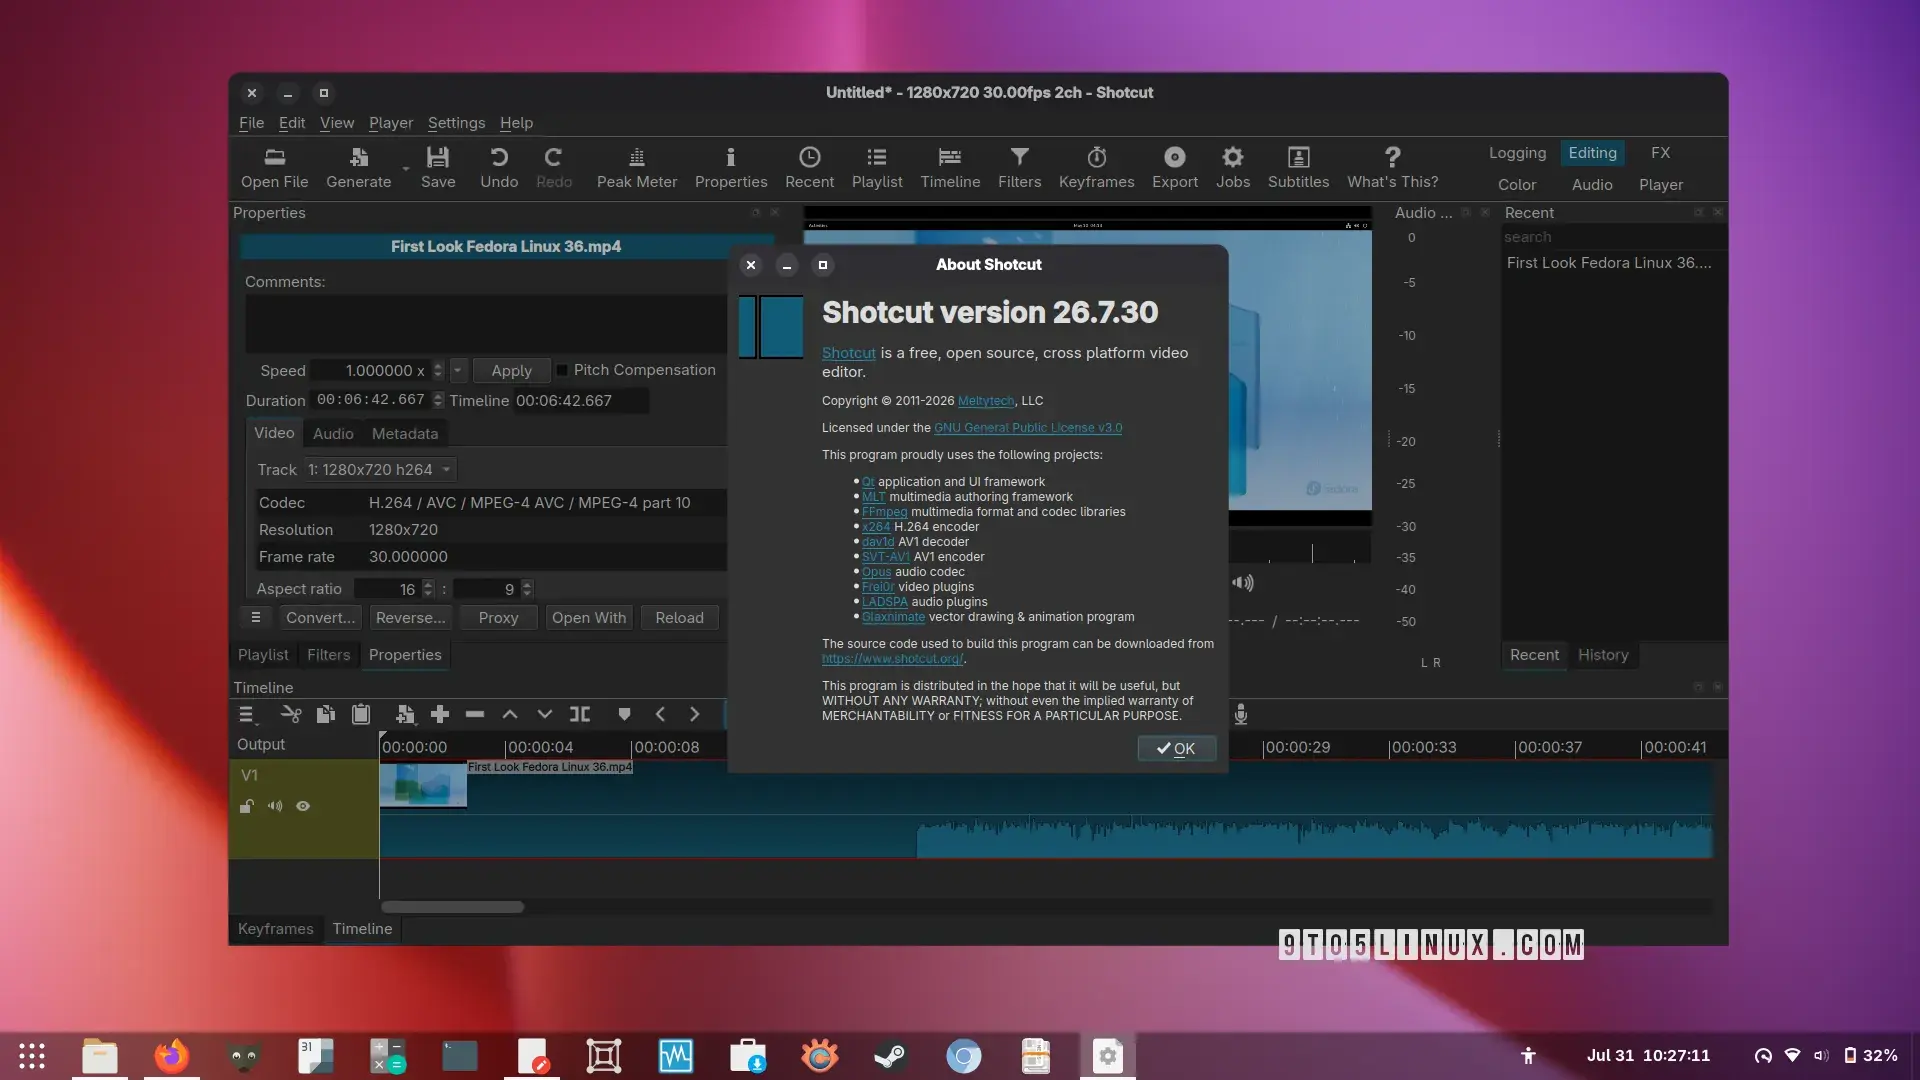
Task: Click the Split At Playhead icon
Action: [580, 714]
